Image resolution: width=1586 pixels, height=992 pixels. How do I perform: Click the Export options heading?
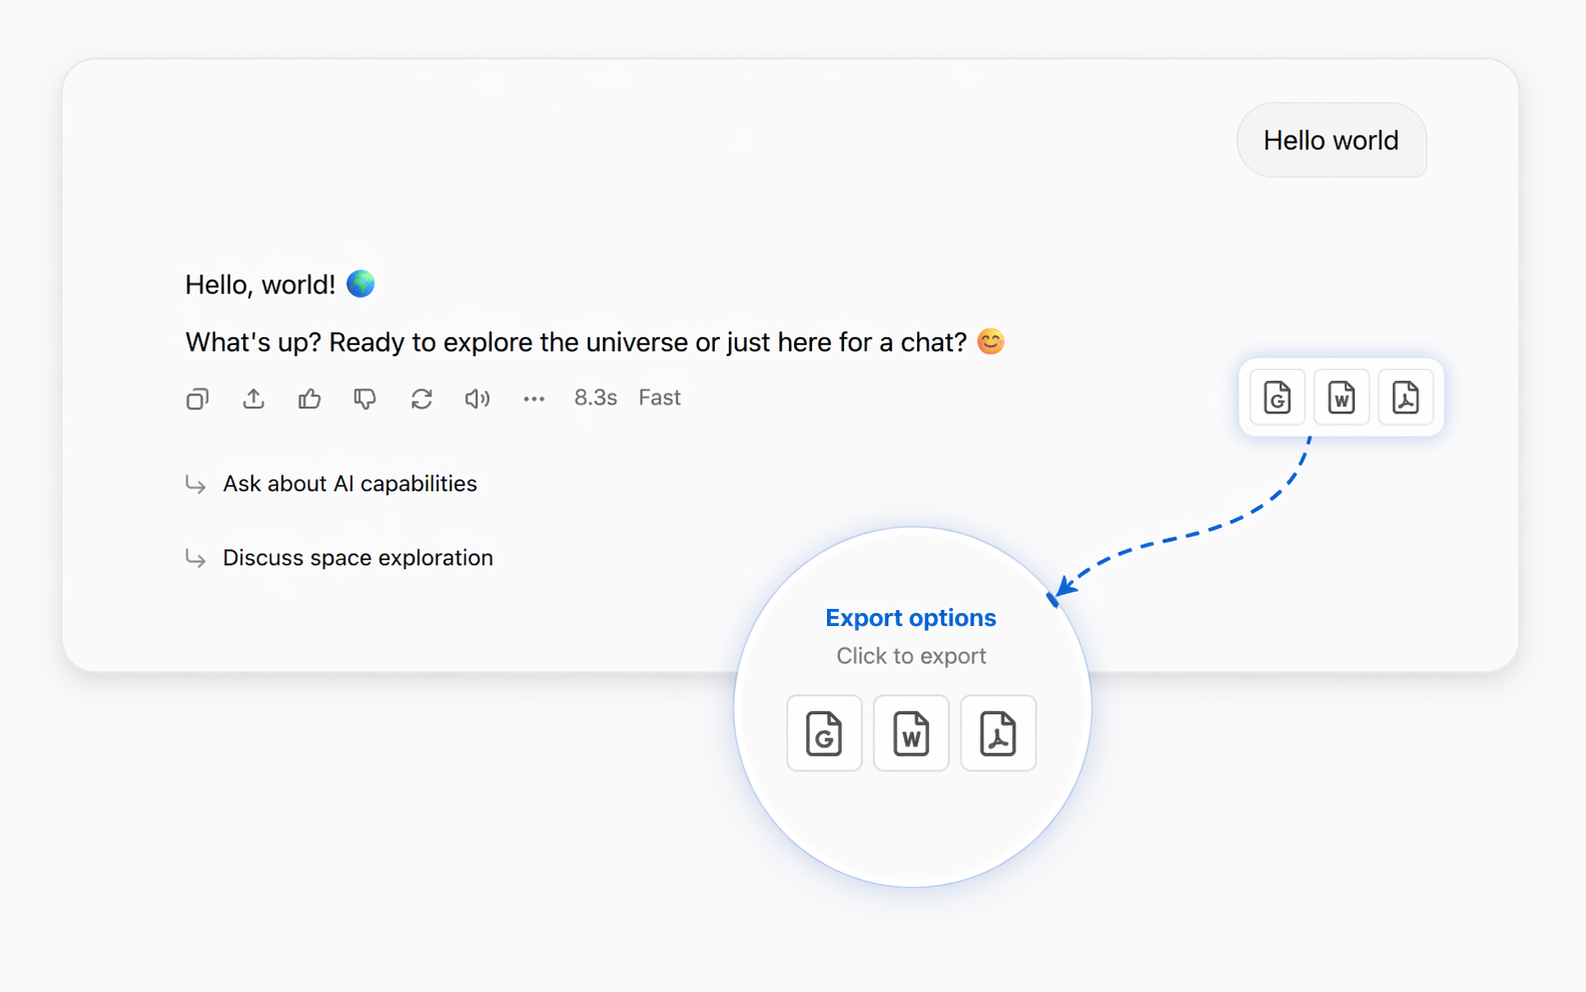coord(910,617)
